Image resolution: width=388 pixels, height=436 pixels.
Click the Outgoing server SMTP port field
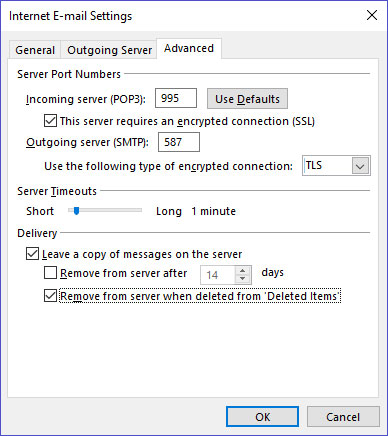click(179, 142)
